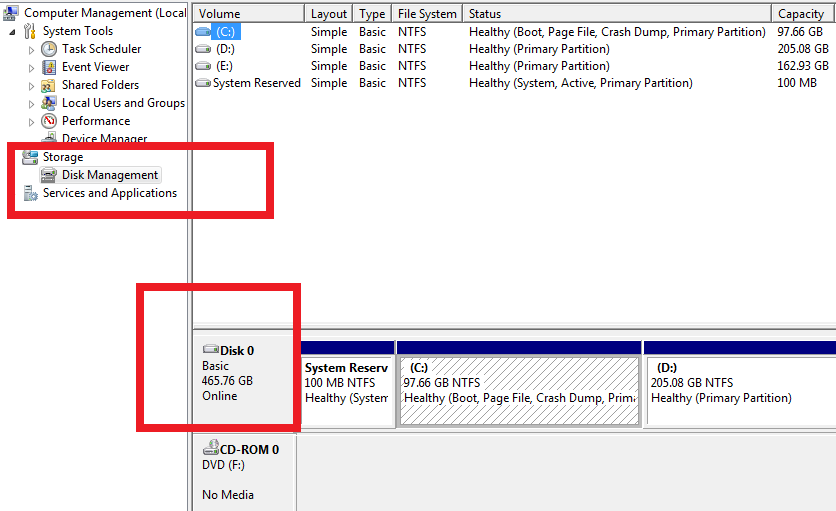Click the System Reserved volume icon

click(x=203, y=83)
